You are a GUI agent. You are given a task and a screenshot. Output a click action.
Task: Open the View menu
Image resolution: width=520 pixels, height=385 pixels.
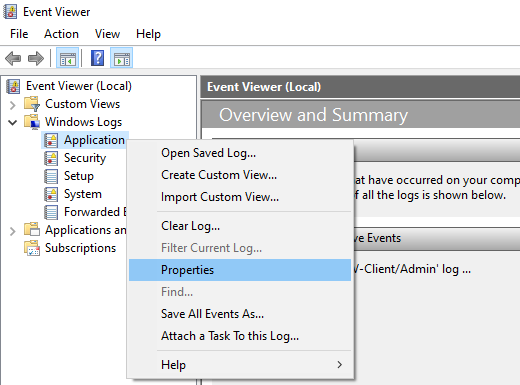(x=107, y=34)
